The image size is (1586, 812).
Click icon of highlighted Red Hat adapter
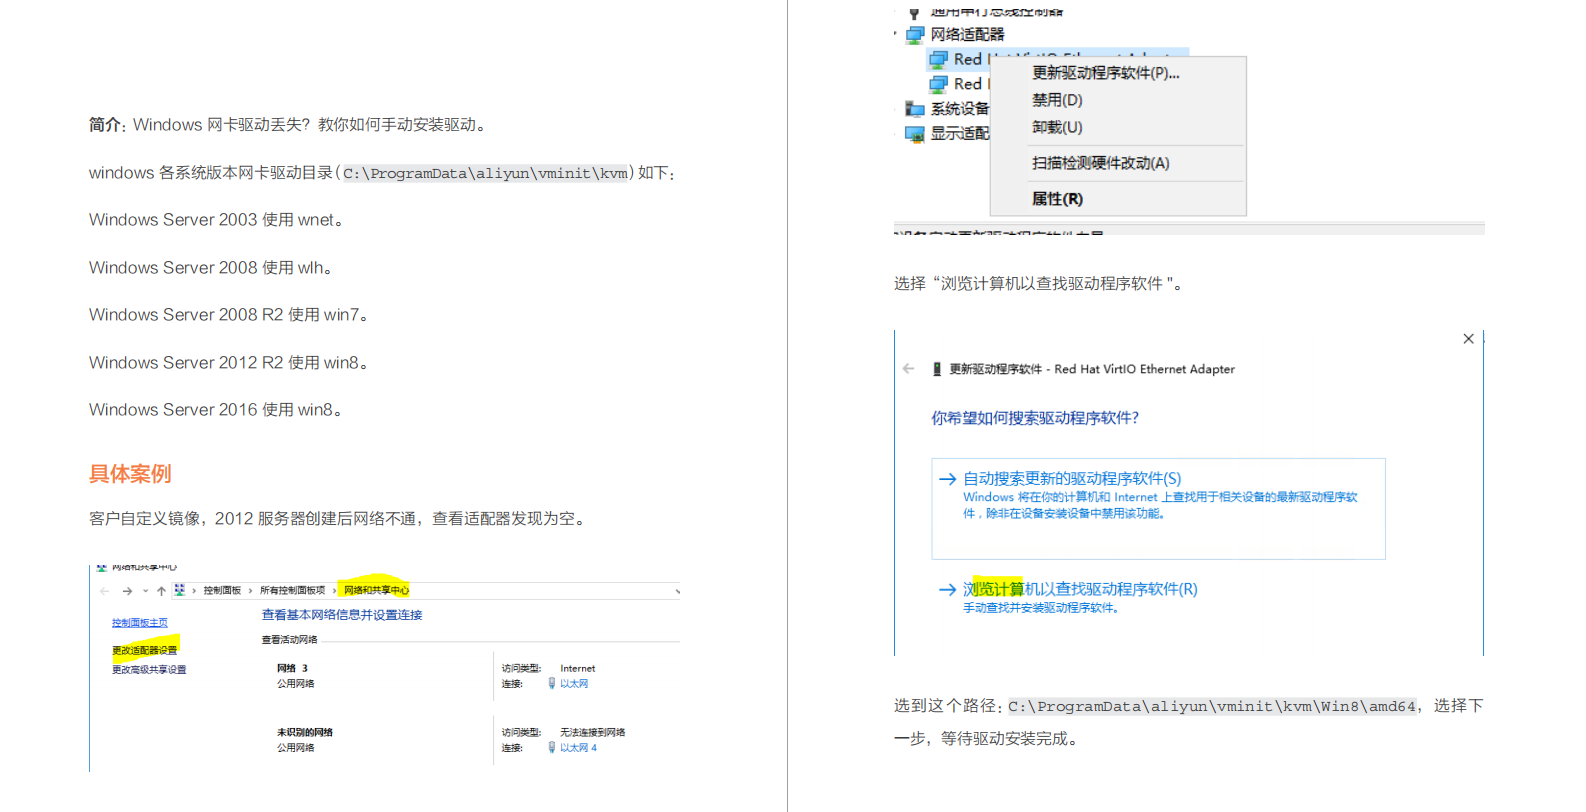pyautogui.click(x=938, y=59)
